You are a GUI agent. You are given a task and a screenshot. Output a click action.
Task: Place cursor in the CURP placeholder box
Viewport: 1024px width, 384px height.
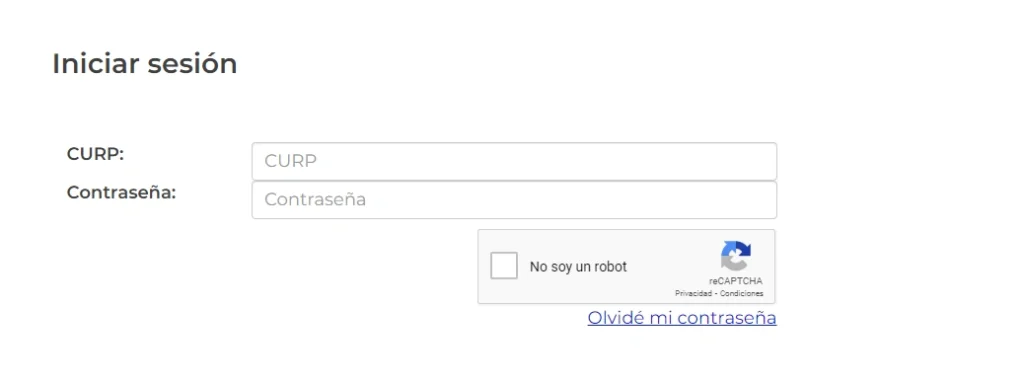pos(514,161)
